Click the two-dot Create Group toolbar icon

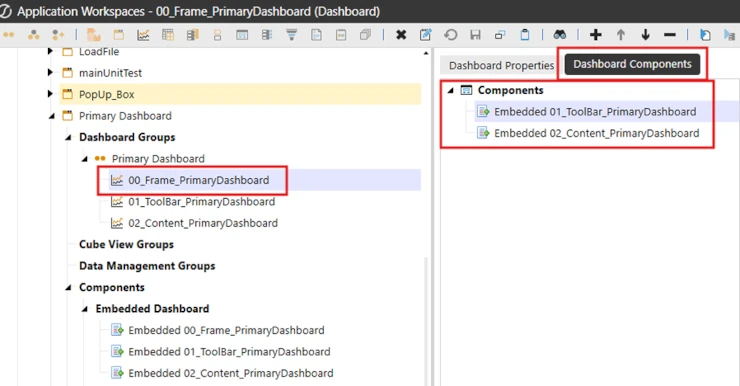(9, 35)
